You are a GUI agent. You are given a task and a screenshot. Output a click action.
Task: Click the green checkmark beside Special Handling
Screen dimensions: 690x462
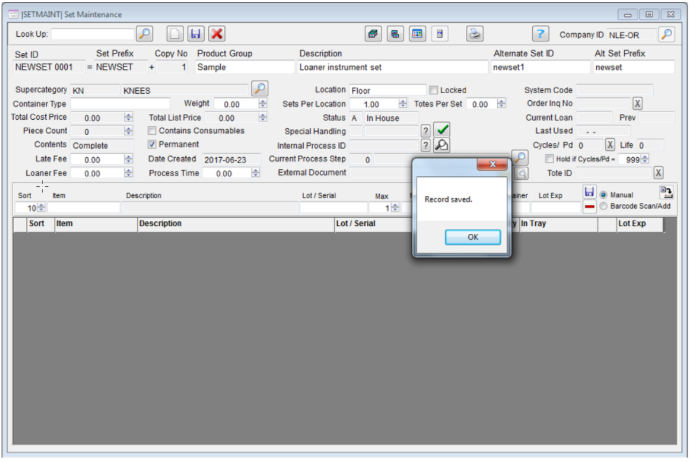pyautogui.click(x=442, y=131)
